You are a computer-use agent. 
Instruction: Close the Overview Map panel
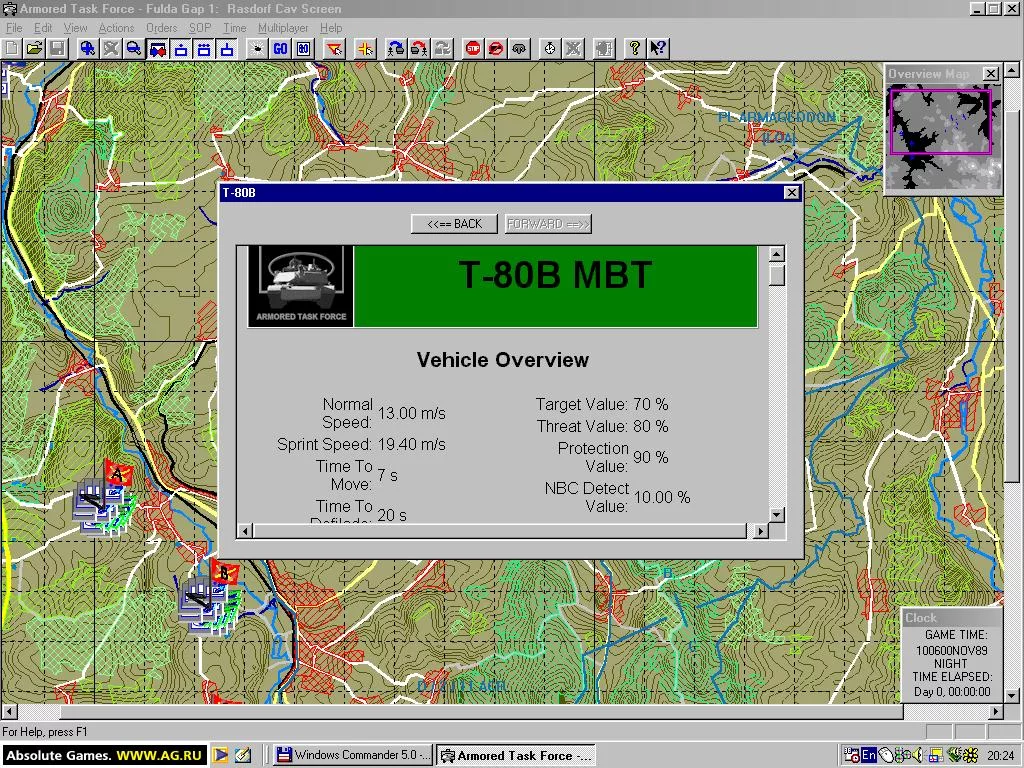click(991, 74)
